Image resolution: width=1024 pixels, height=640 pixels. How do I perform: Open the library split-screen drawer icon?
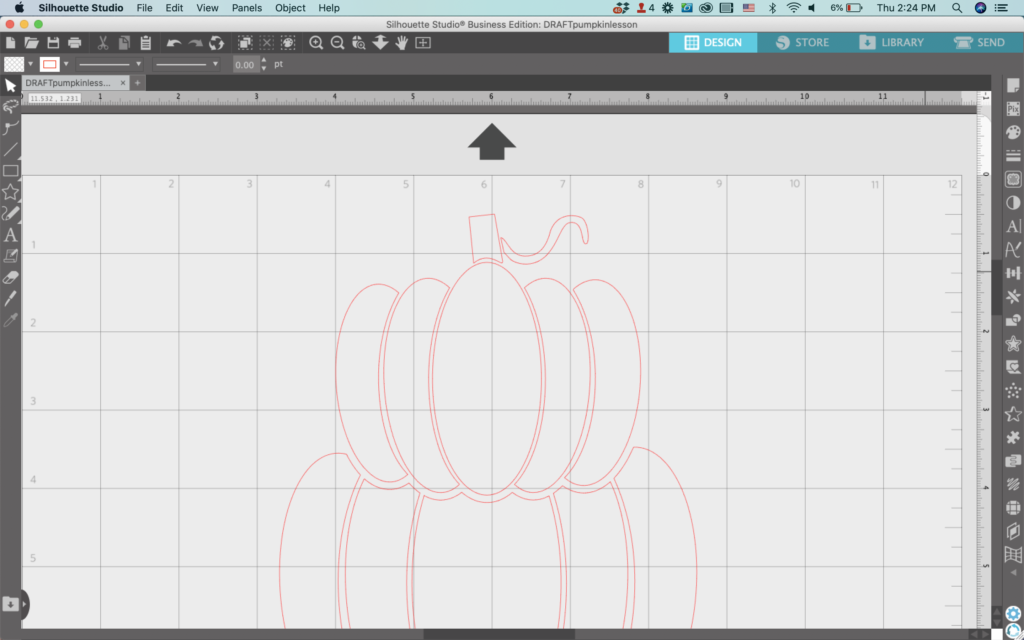(x=10, y=605)
